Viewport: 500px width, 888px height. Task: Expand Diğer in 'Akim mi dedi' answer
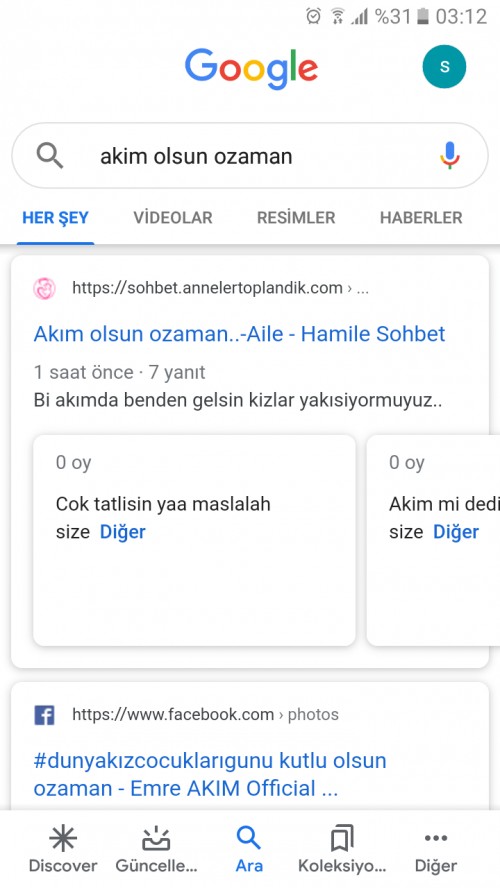[456, 532]
